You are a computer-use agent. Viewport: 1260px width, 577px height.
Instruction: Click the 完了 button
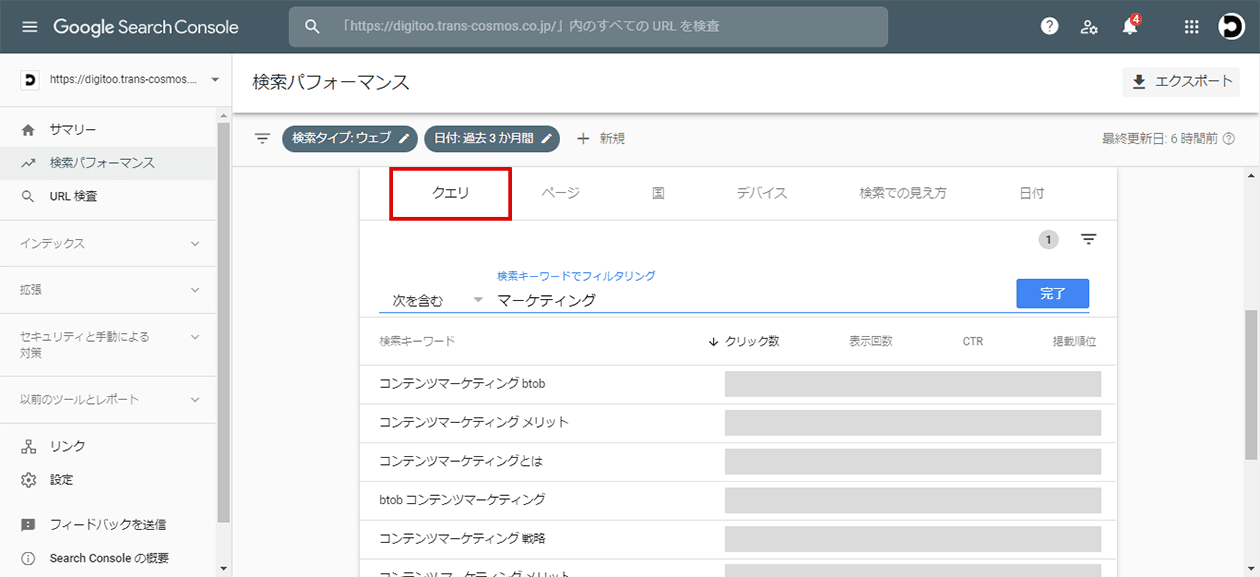[1052, 293]
